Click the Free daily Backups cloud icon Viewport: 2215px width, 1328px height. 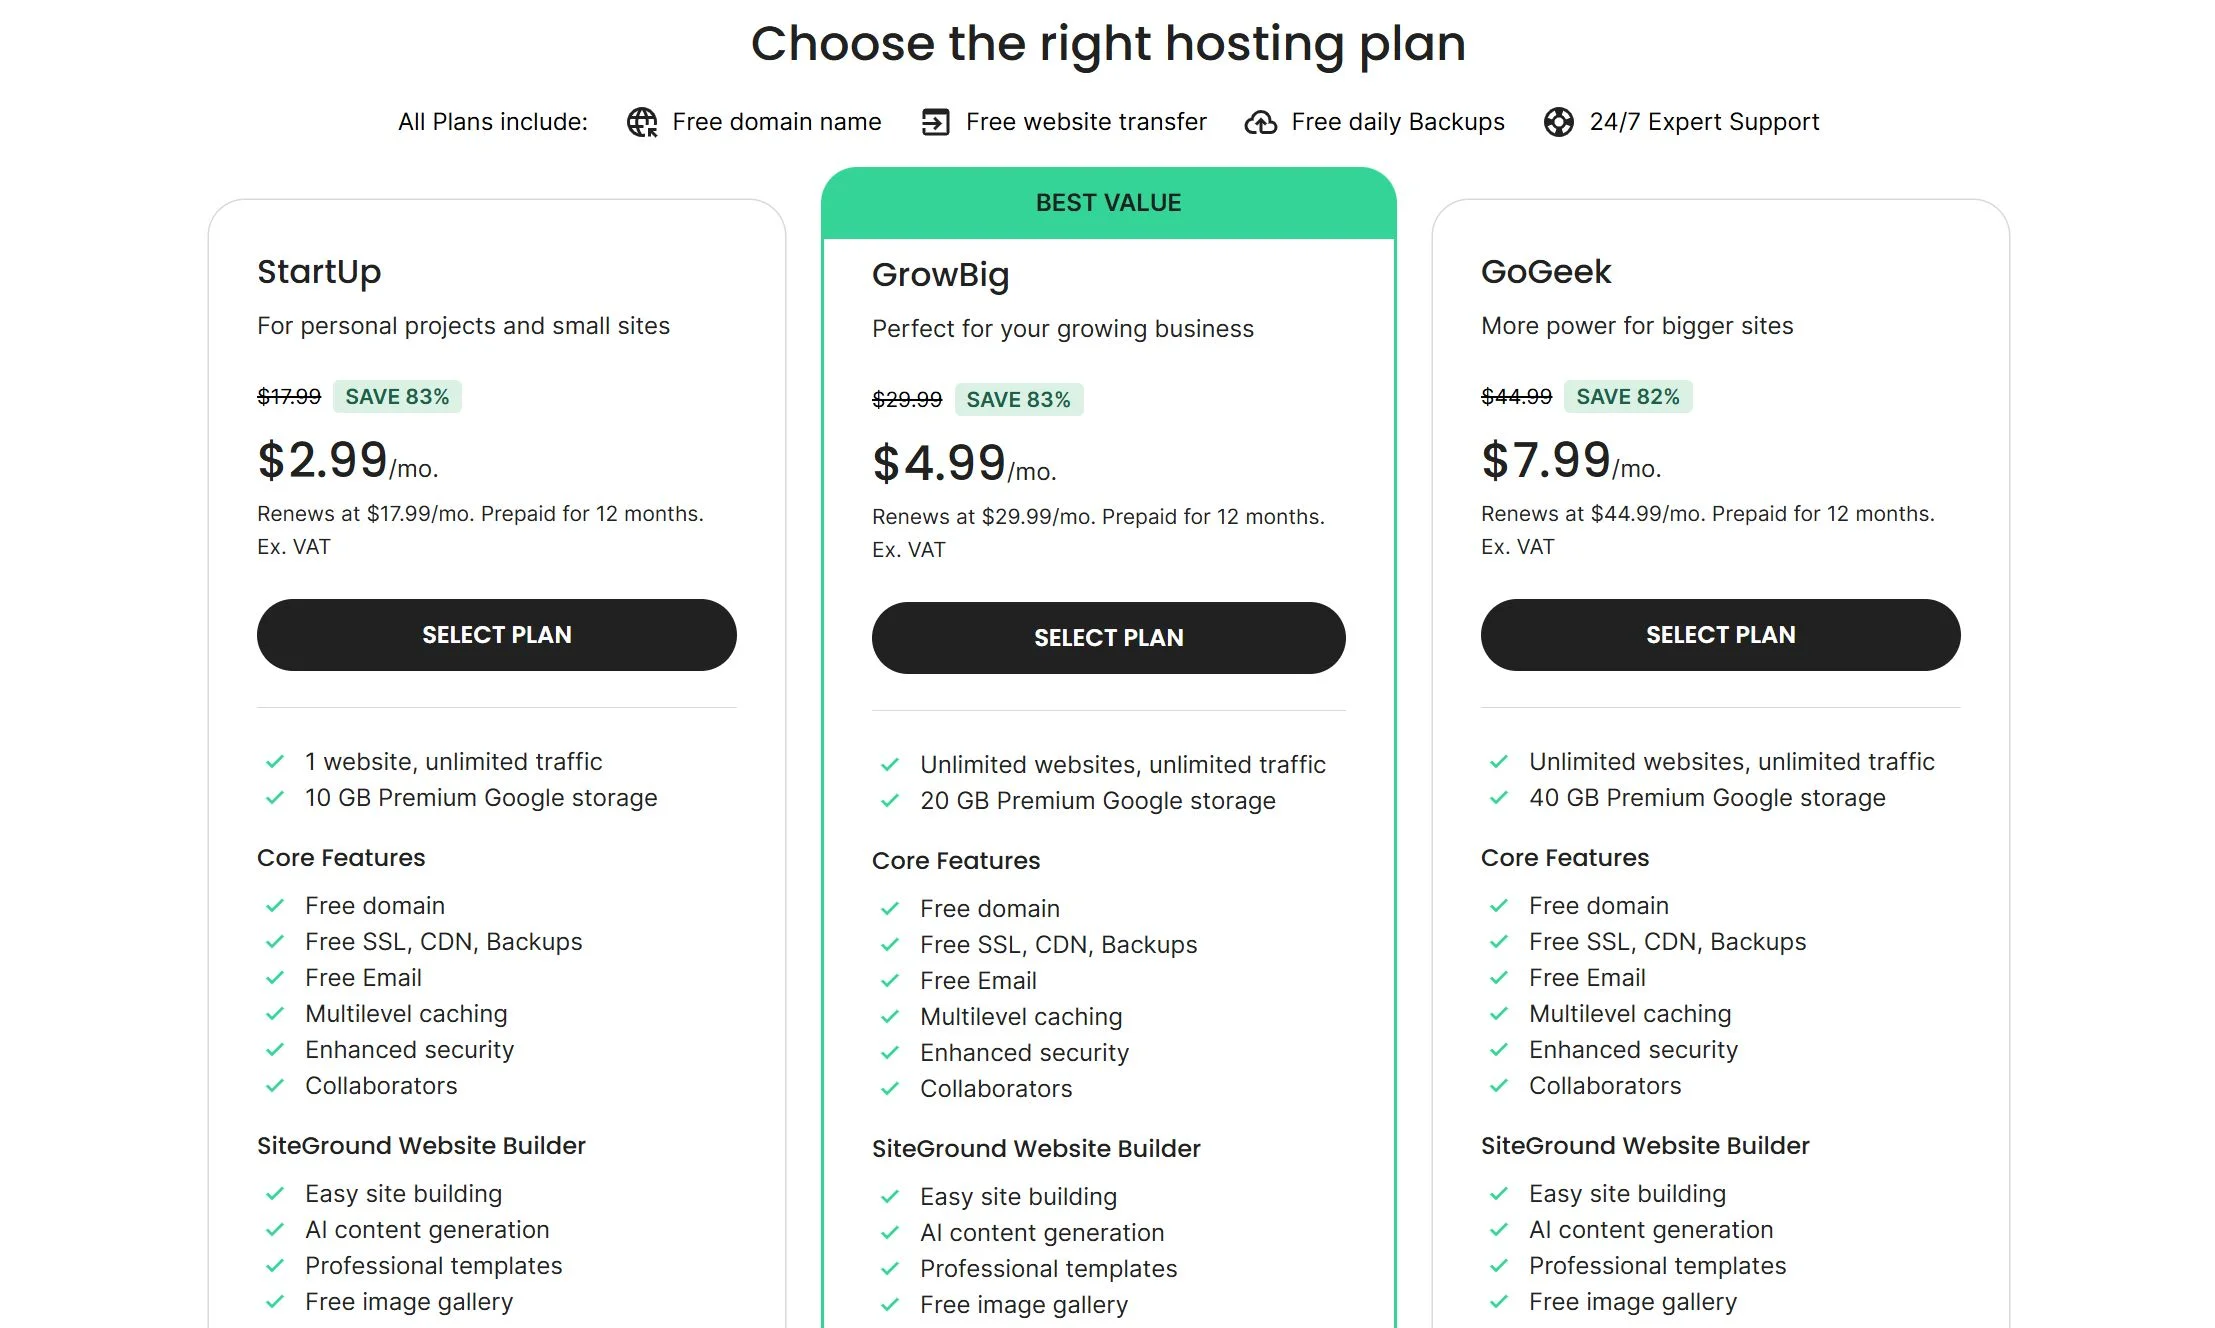[1261, 121]
